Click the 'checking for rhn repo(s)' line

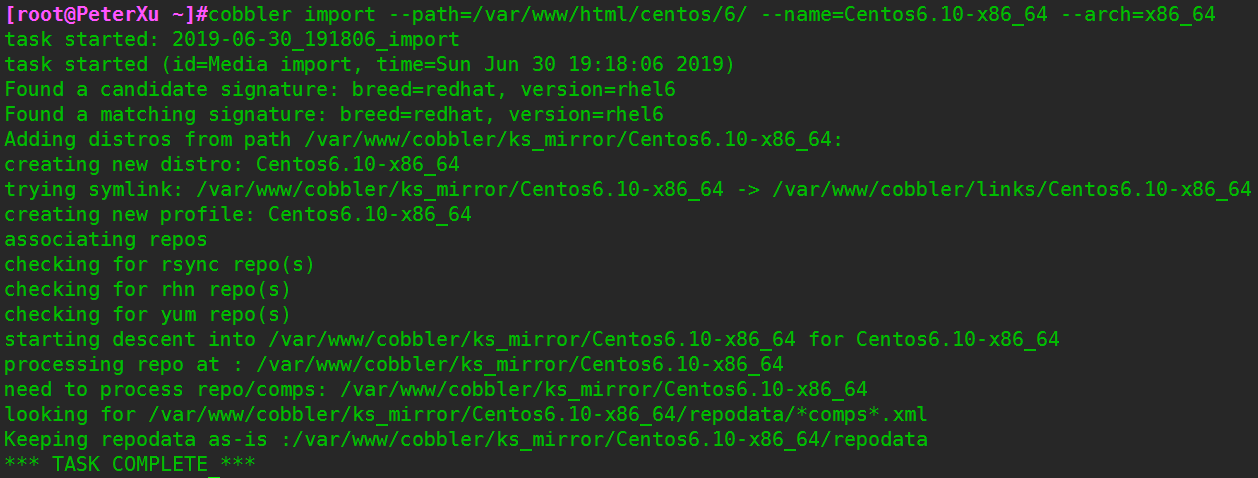tap(148, 289)
